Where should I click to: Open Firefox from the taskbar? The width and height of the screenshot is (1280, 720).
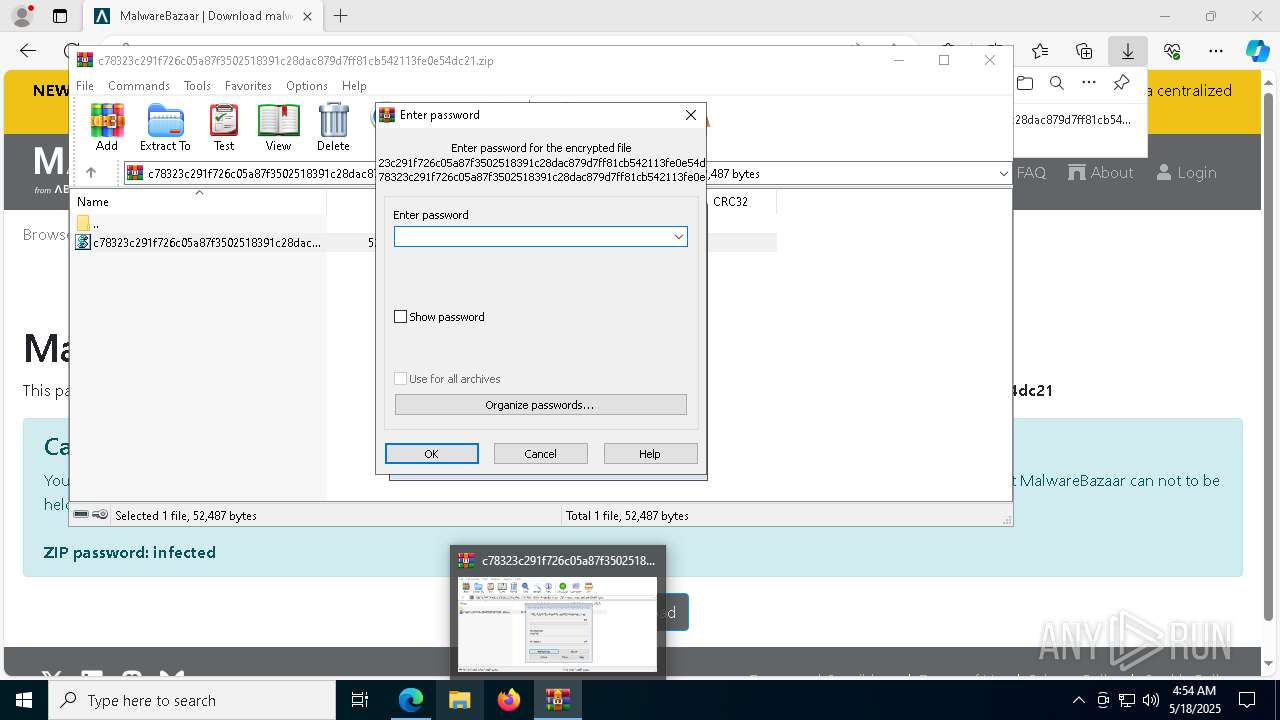pos(509,700)
